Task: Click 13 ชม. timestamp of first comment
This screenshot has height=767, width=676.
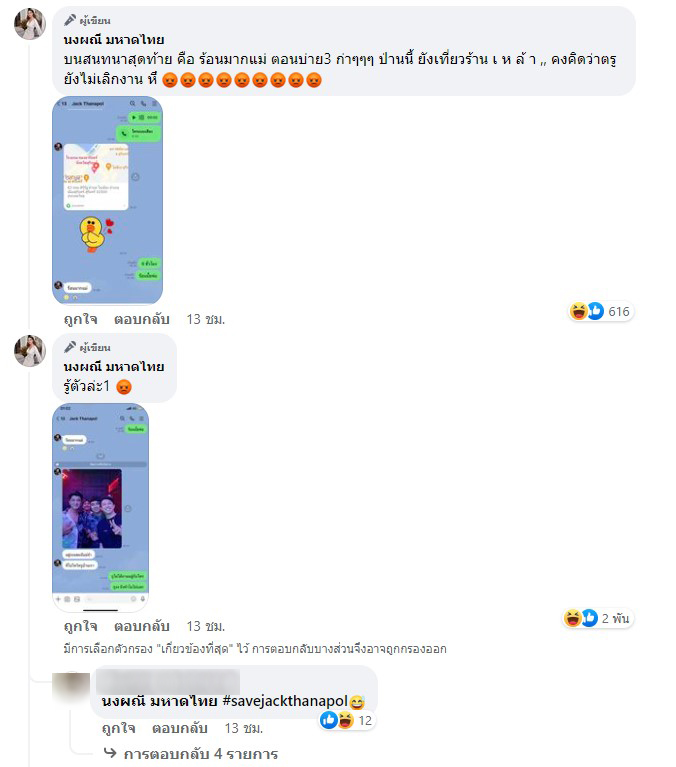Action: pos(206,319)
